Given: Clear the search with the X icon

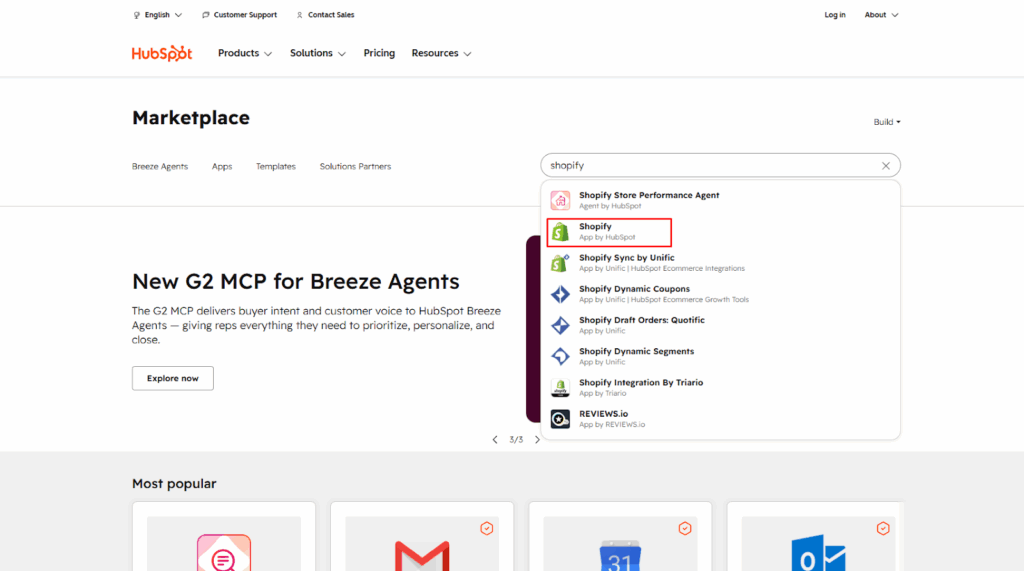Looking at the screenshot, I should pyautogui.click(x=885, y=166).
